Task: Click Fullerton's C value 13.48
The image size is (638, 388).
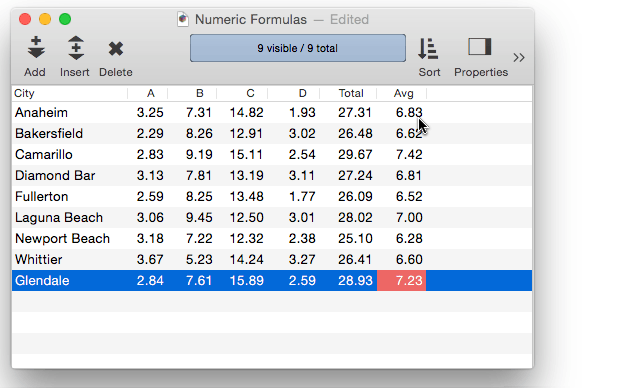Action: [247, 196]
